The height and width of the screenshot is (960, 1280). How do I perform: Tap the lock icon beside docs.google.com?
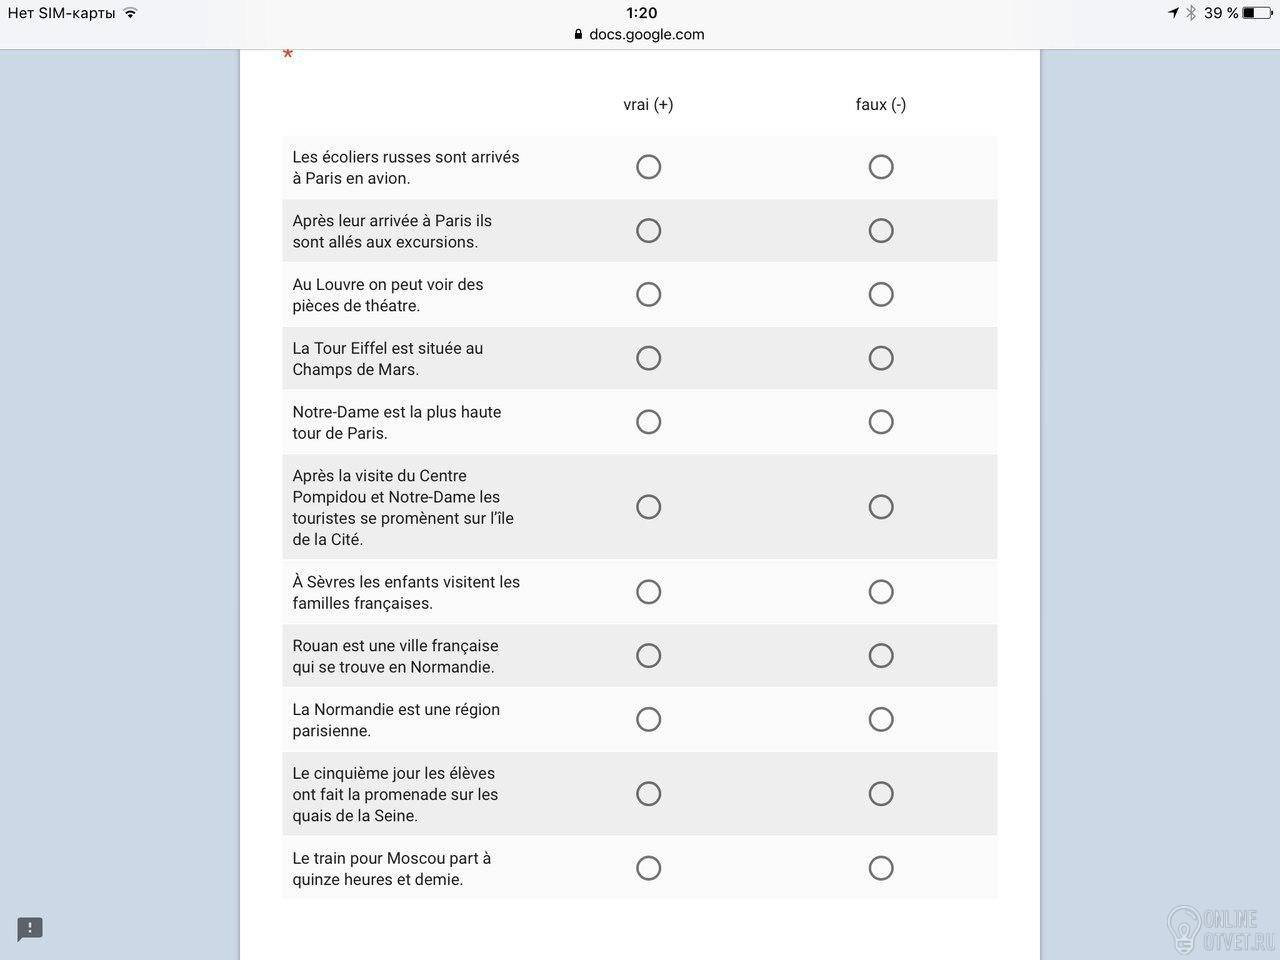pyautogui.click(x=578, y=34)
